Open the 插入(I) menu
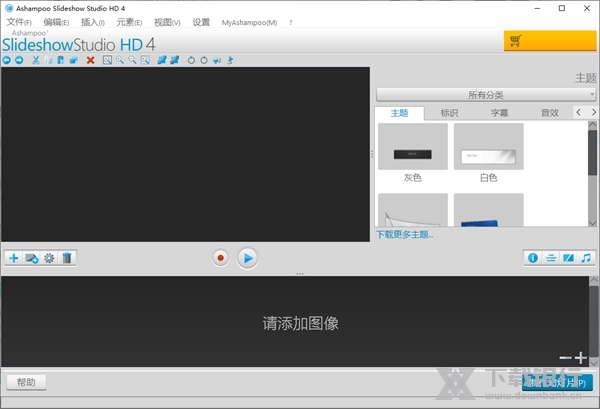The width and height of the screenshot is (600, 409). 93,22
